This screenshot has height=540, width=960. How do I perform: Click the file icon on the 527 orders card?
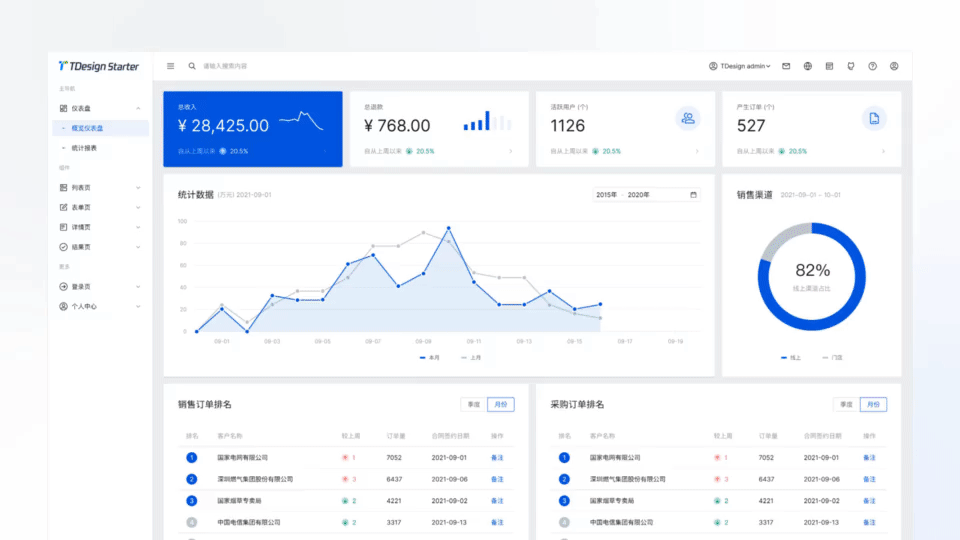tap(874, 118)
